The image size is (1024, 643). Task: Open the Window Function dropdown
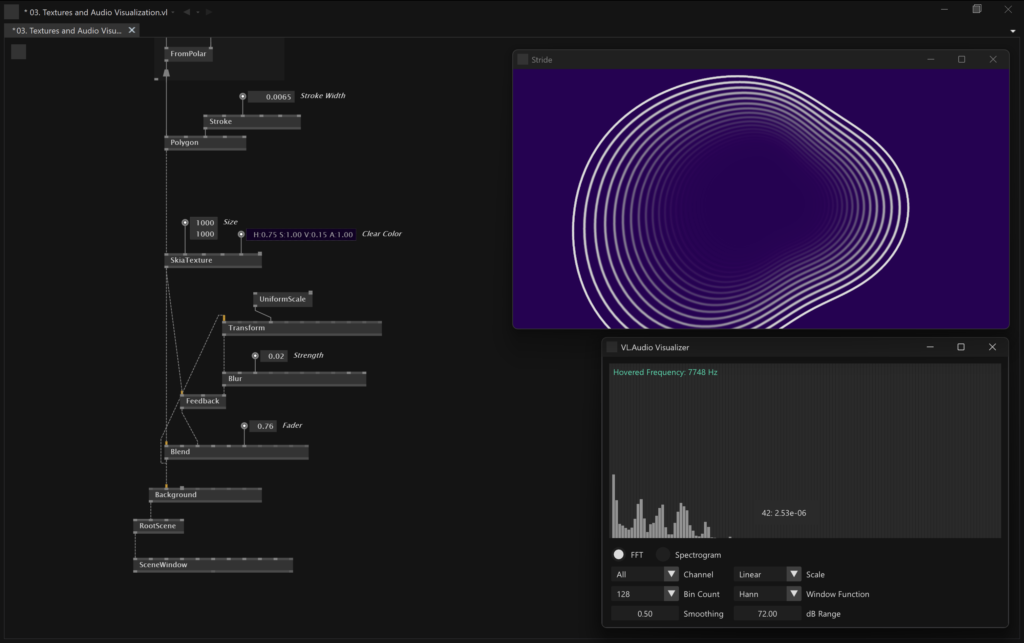(794, 594)
